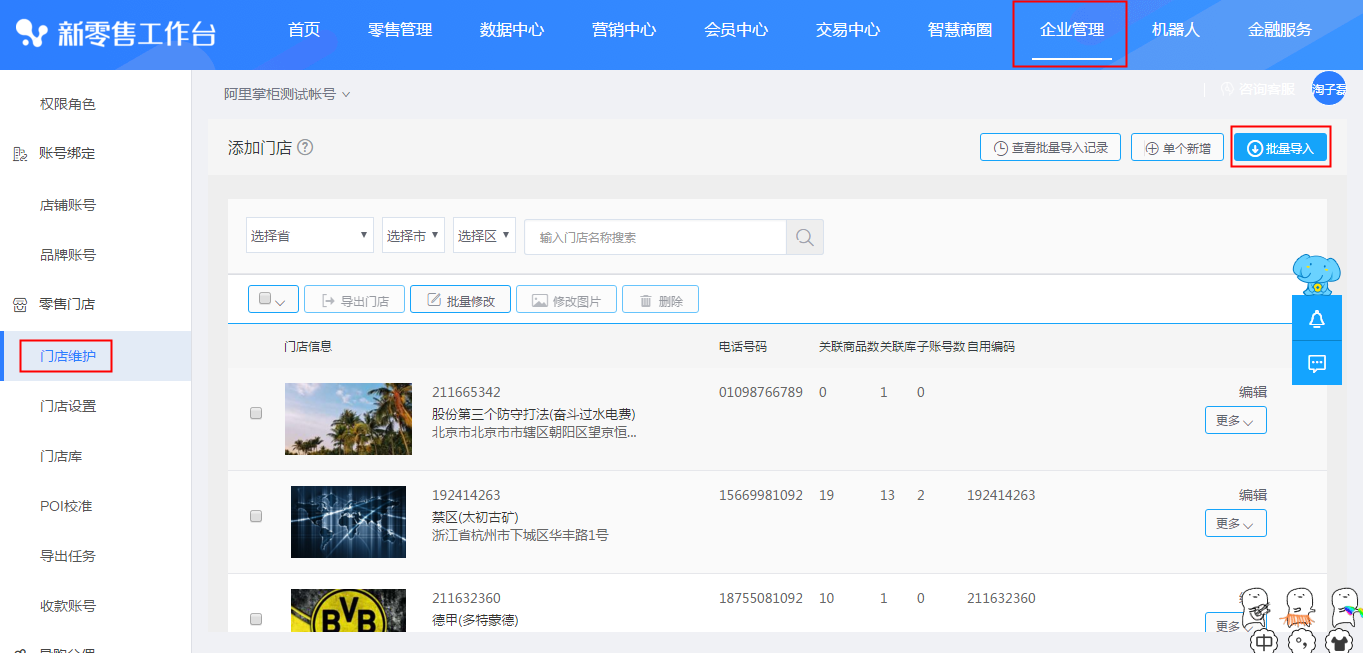Open the 首页 tab
The height and width of the screenshot is (653, 1363).
(304, 30)
